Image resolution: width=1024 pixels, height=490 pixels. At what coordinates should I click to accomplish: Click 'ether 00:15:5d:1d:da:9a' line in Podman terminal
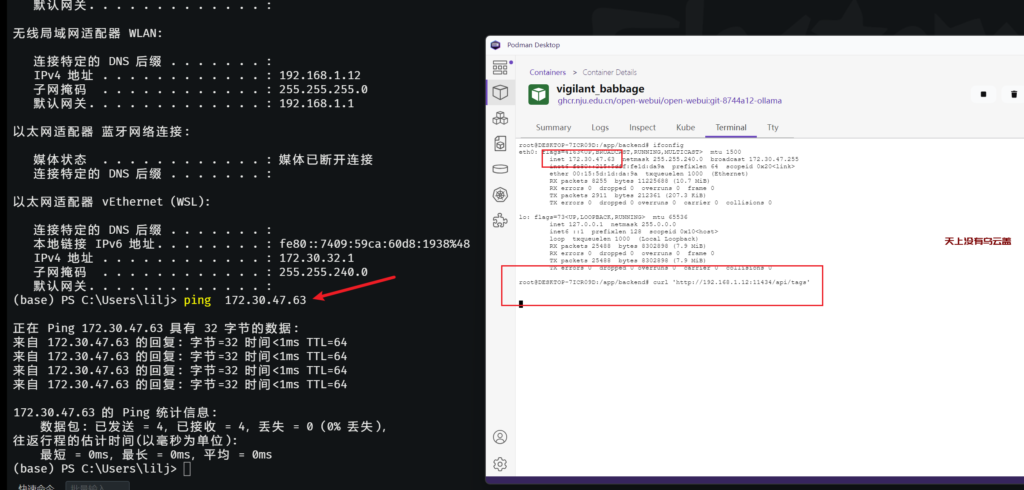[x=649, y=173]
